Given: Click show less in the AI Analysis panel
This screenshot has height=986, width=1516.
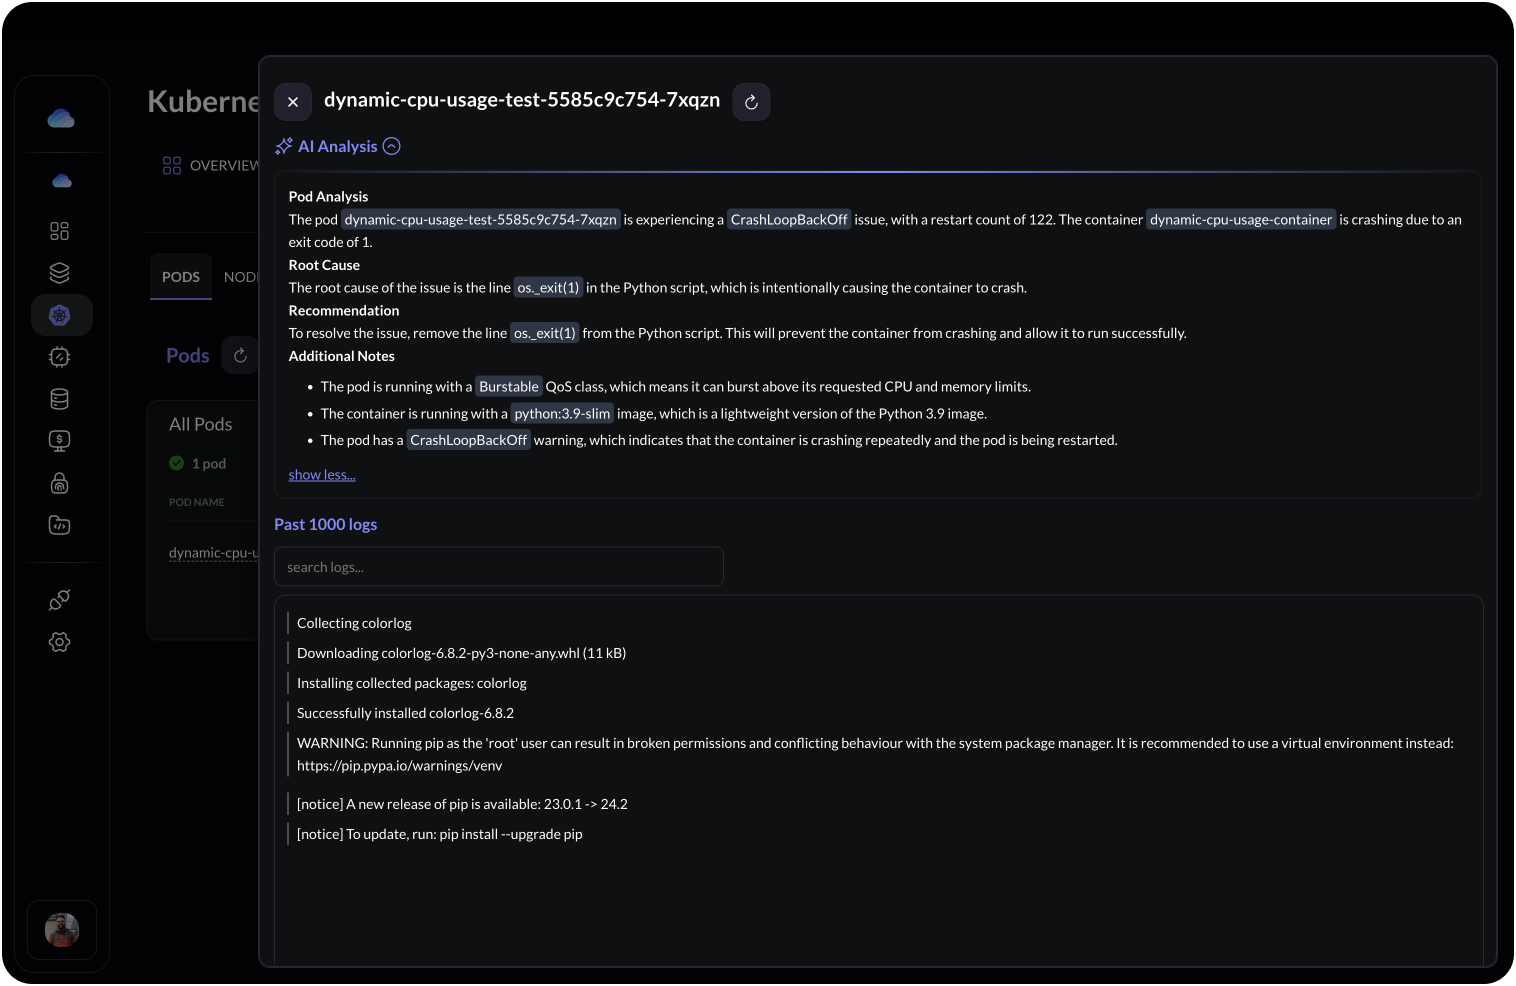Looking at the screenshot, I should click(x=321, y=474).
